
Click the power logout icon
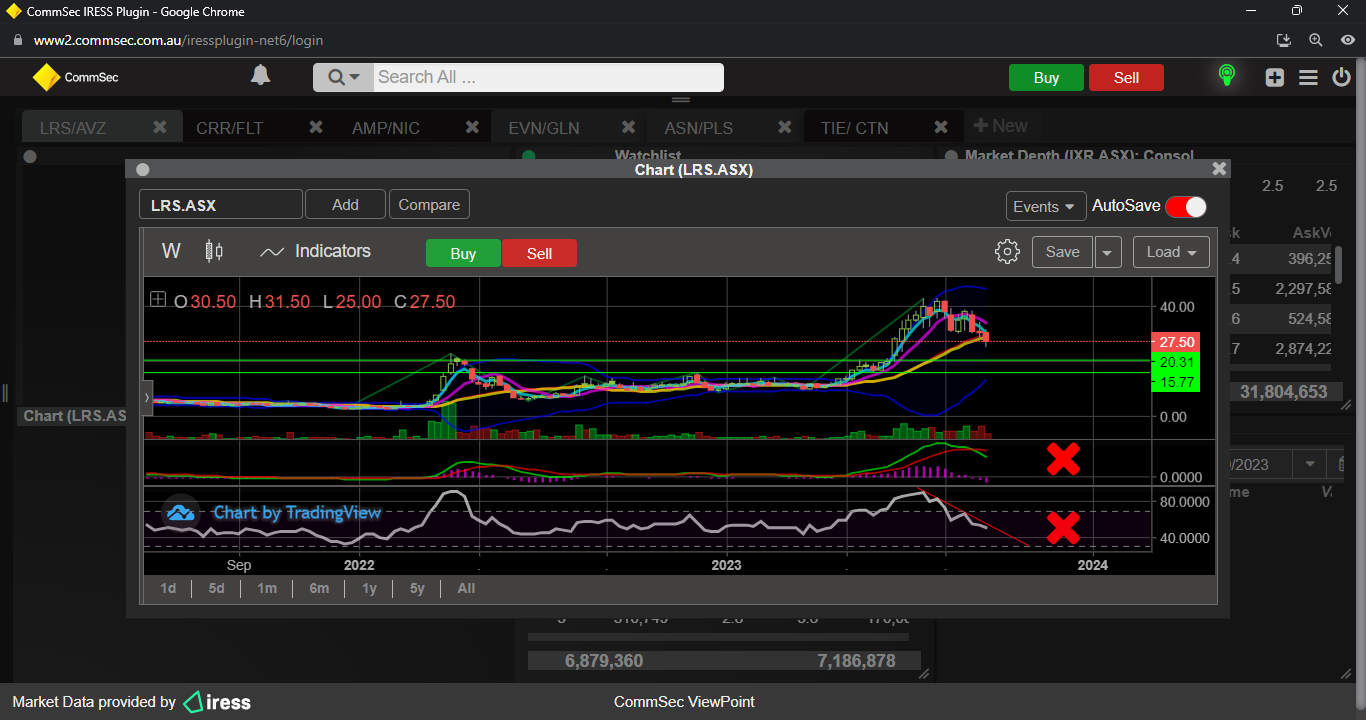pos(1341,77)
